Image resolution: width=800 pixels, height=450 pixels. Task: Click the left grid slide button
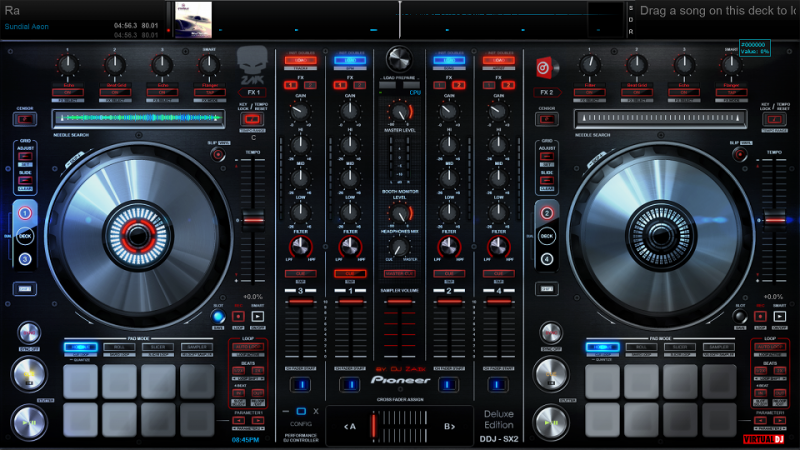[x=25, y=180]
